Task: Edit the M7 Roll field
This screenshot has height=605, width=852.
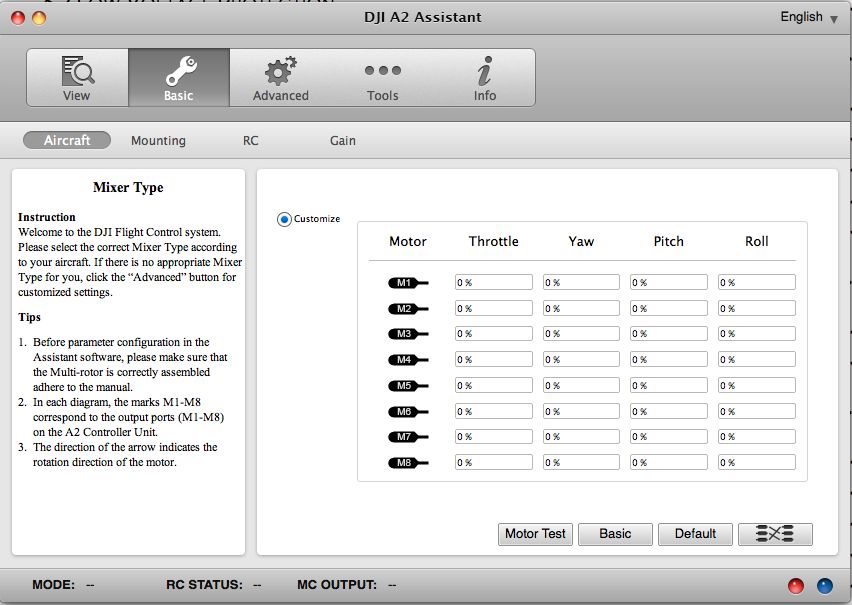Action: pyautogui.click(x=757, y=436)
